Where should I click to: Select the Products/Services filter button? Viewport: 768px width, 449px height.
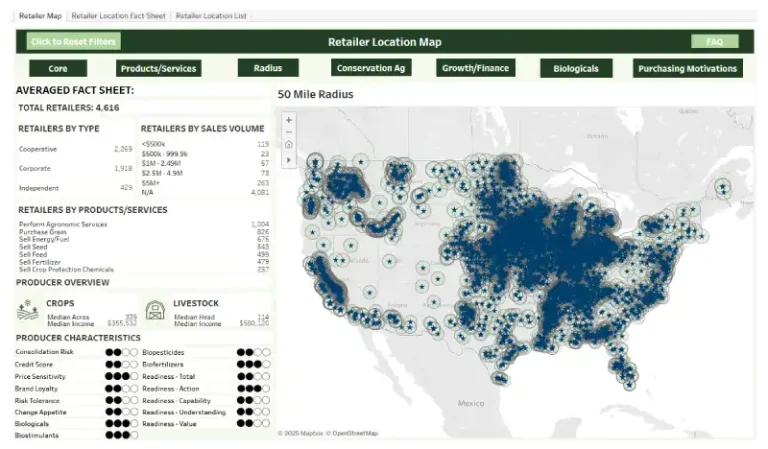158,69
